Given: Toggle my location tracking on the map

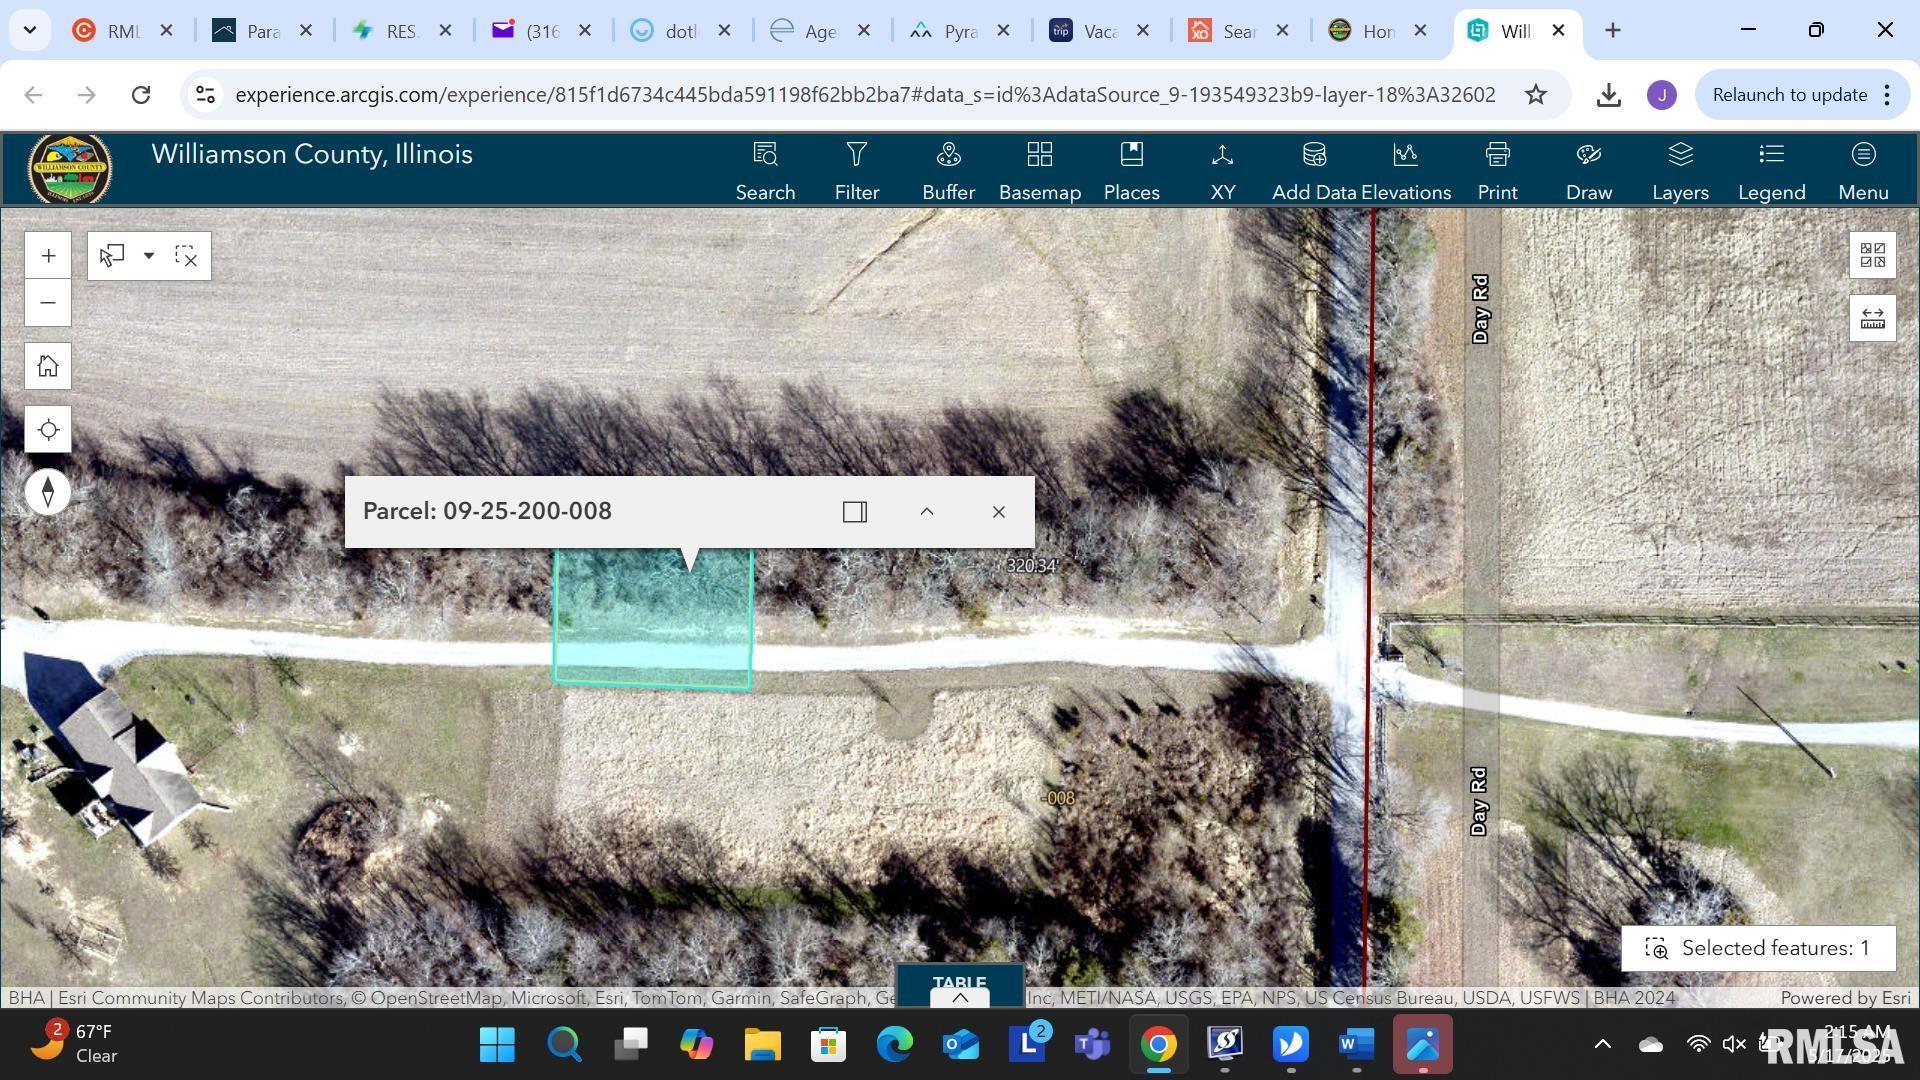Looking at the screenshot, I should pos(47,429).
